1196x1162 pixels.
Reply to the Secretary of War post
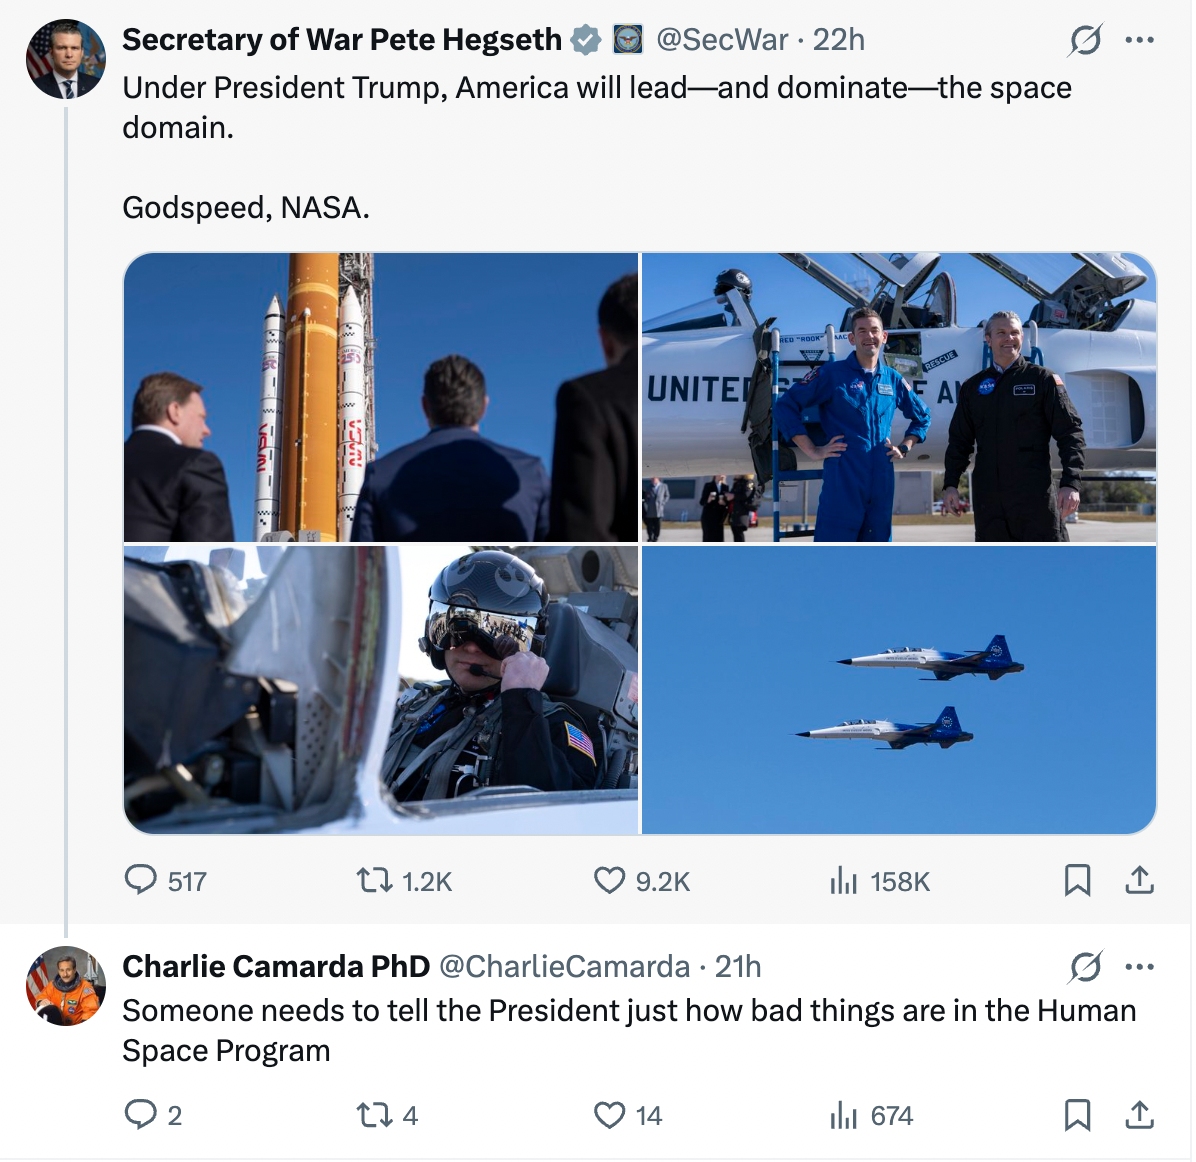[140, 880]
